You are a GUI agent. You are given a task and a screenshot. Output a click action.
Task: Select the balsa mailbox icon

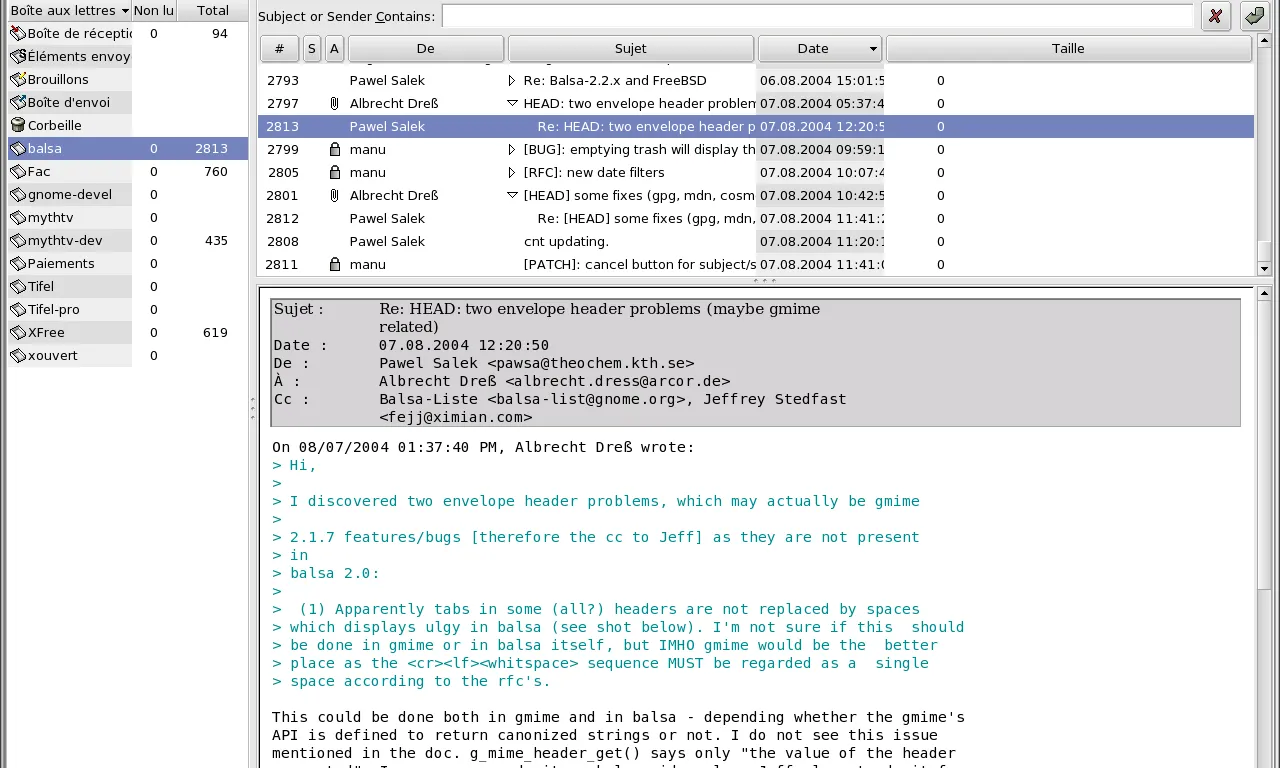click(x=18, y=148)
